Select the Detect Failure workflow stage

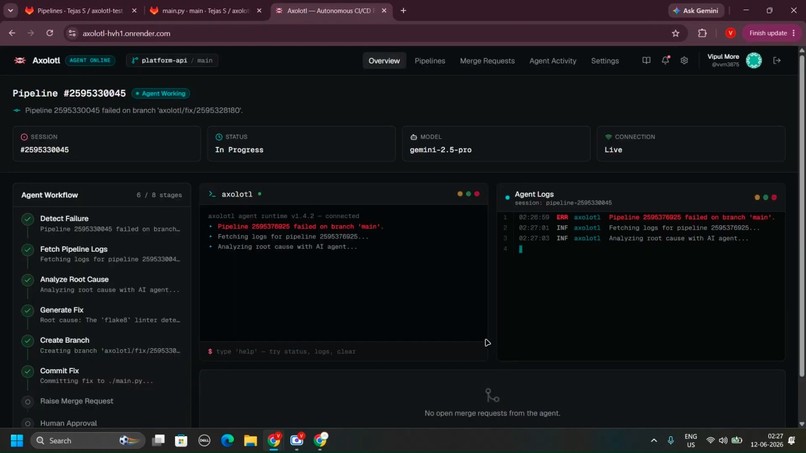pos(102,224)
